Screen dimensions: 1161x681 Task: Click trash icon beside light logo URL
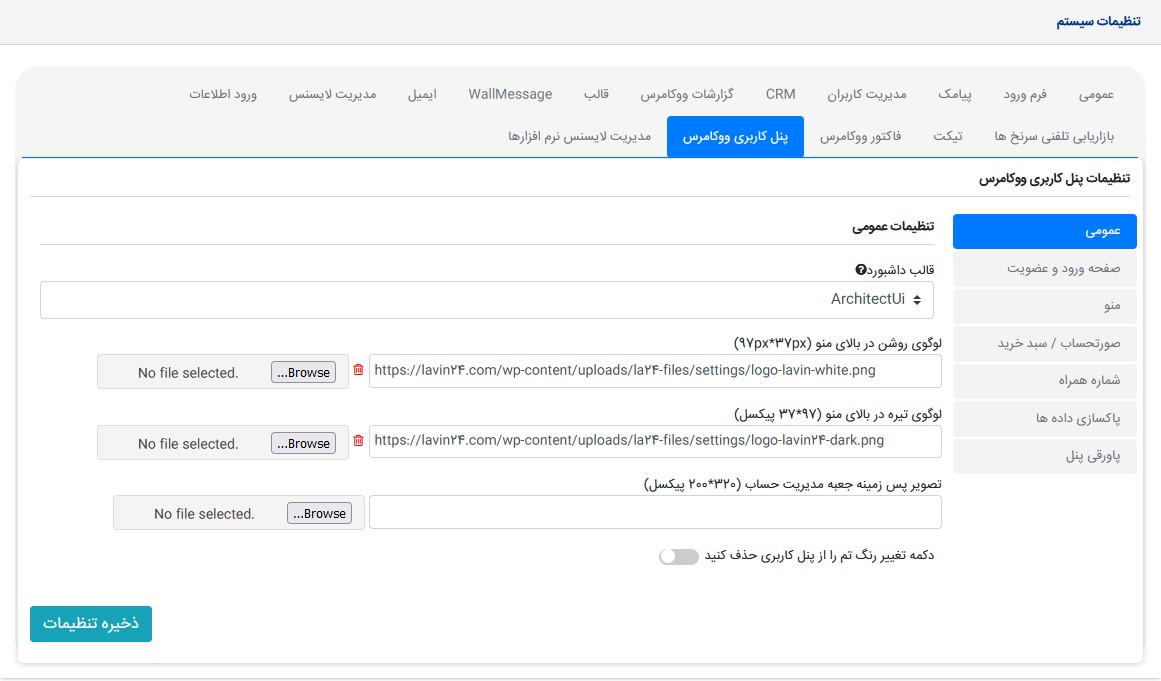358,371
